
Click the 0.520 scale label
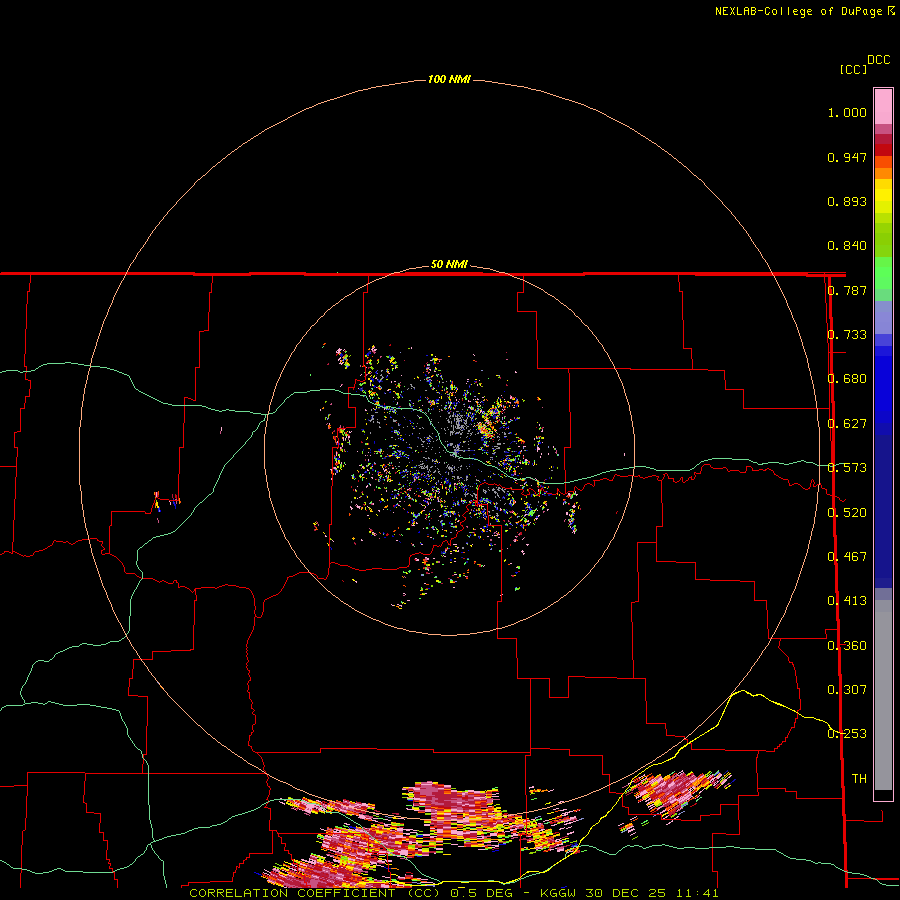pyautogui.click(x=847, y=513)
